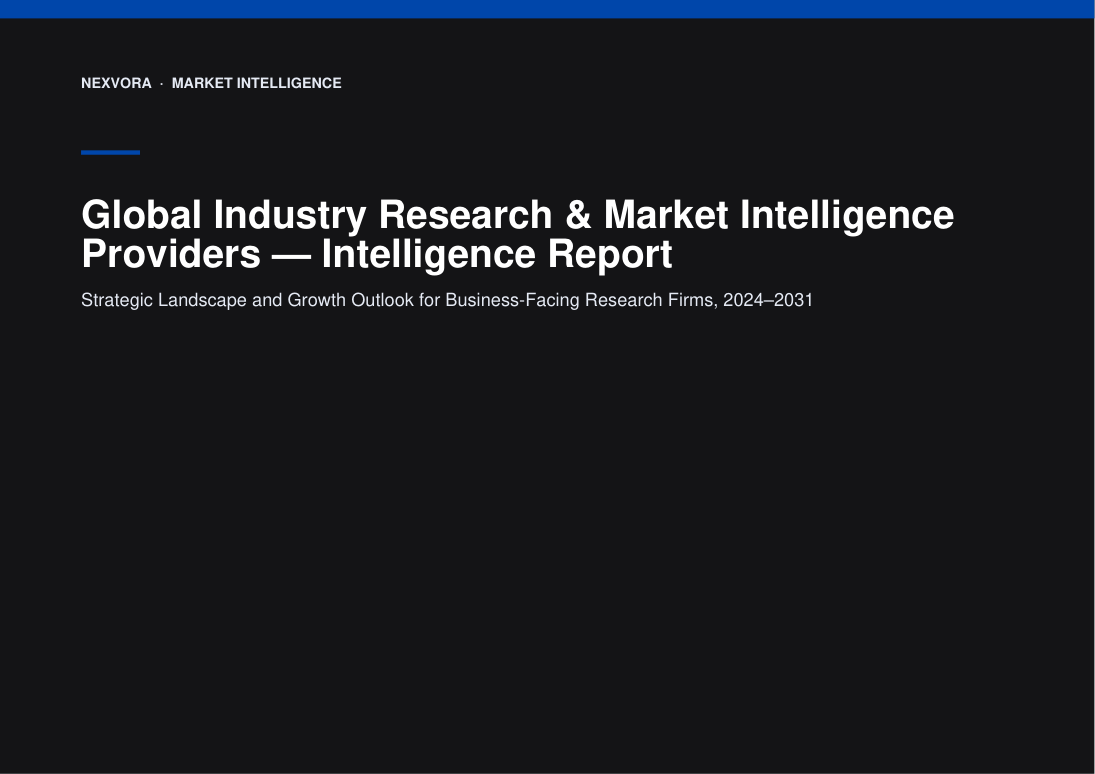Click the MARKET INTELLIGENCE header label
The width and height of the screenshot is (1095, 774).
[256, 83]
